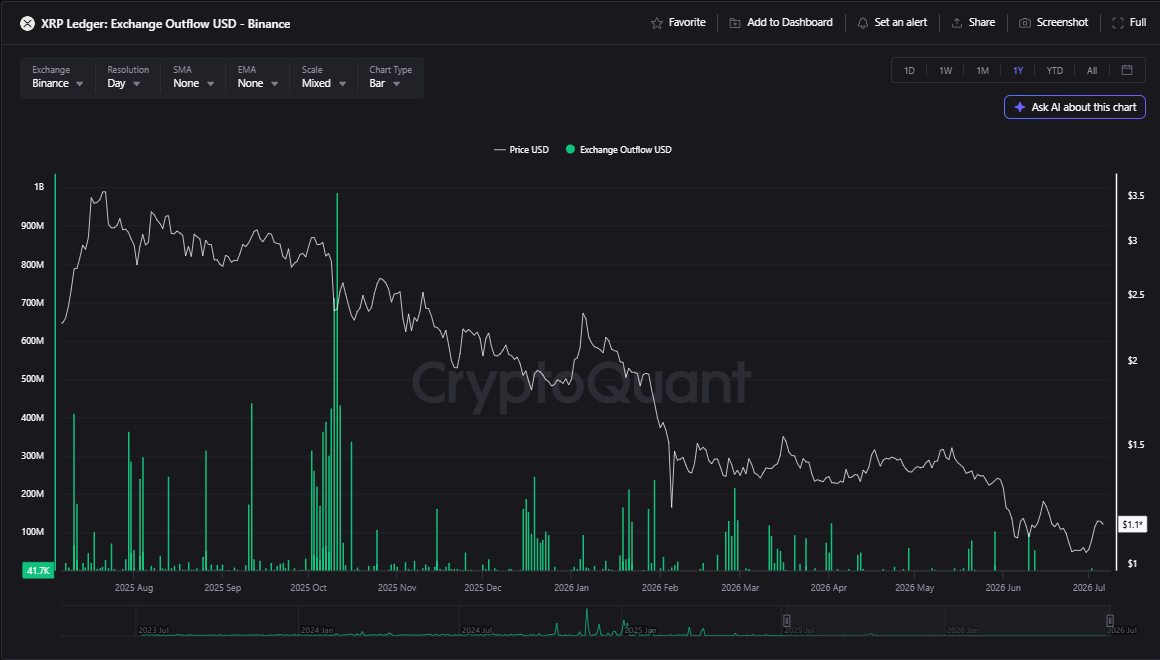
Task: Select the All time range
Action: pos(1092,71)
